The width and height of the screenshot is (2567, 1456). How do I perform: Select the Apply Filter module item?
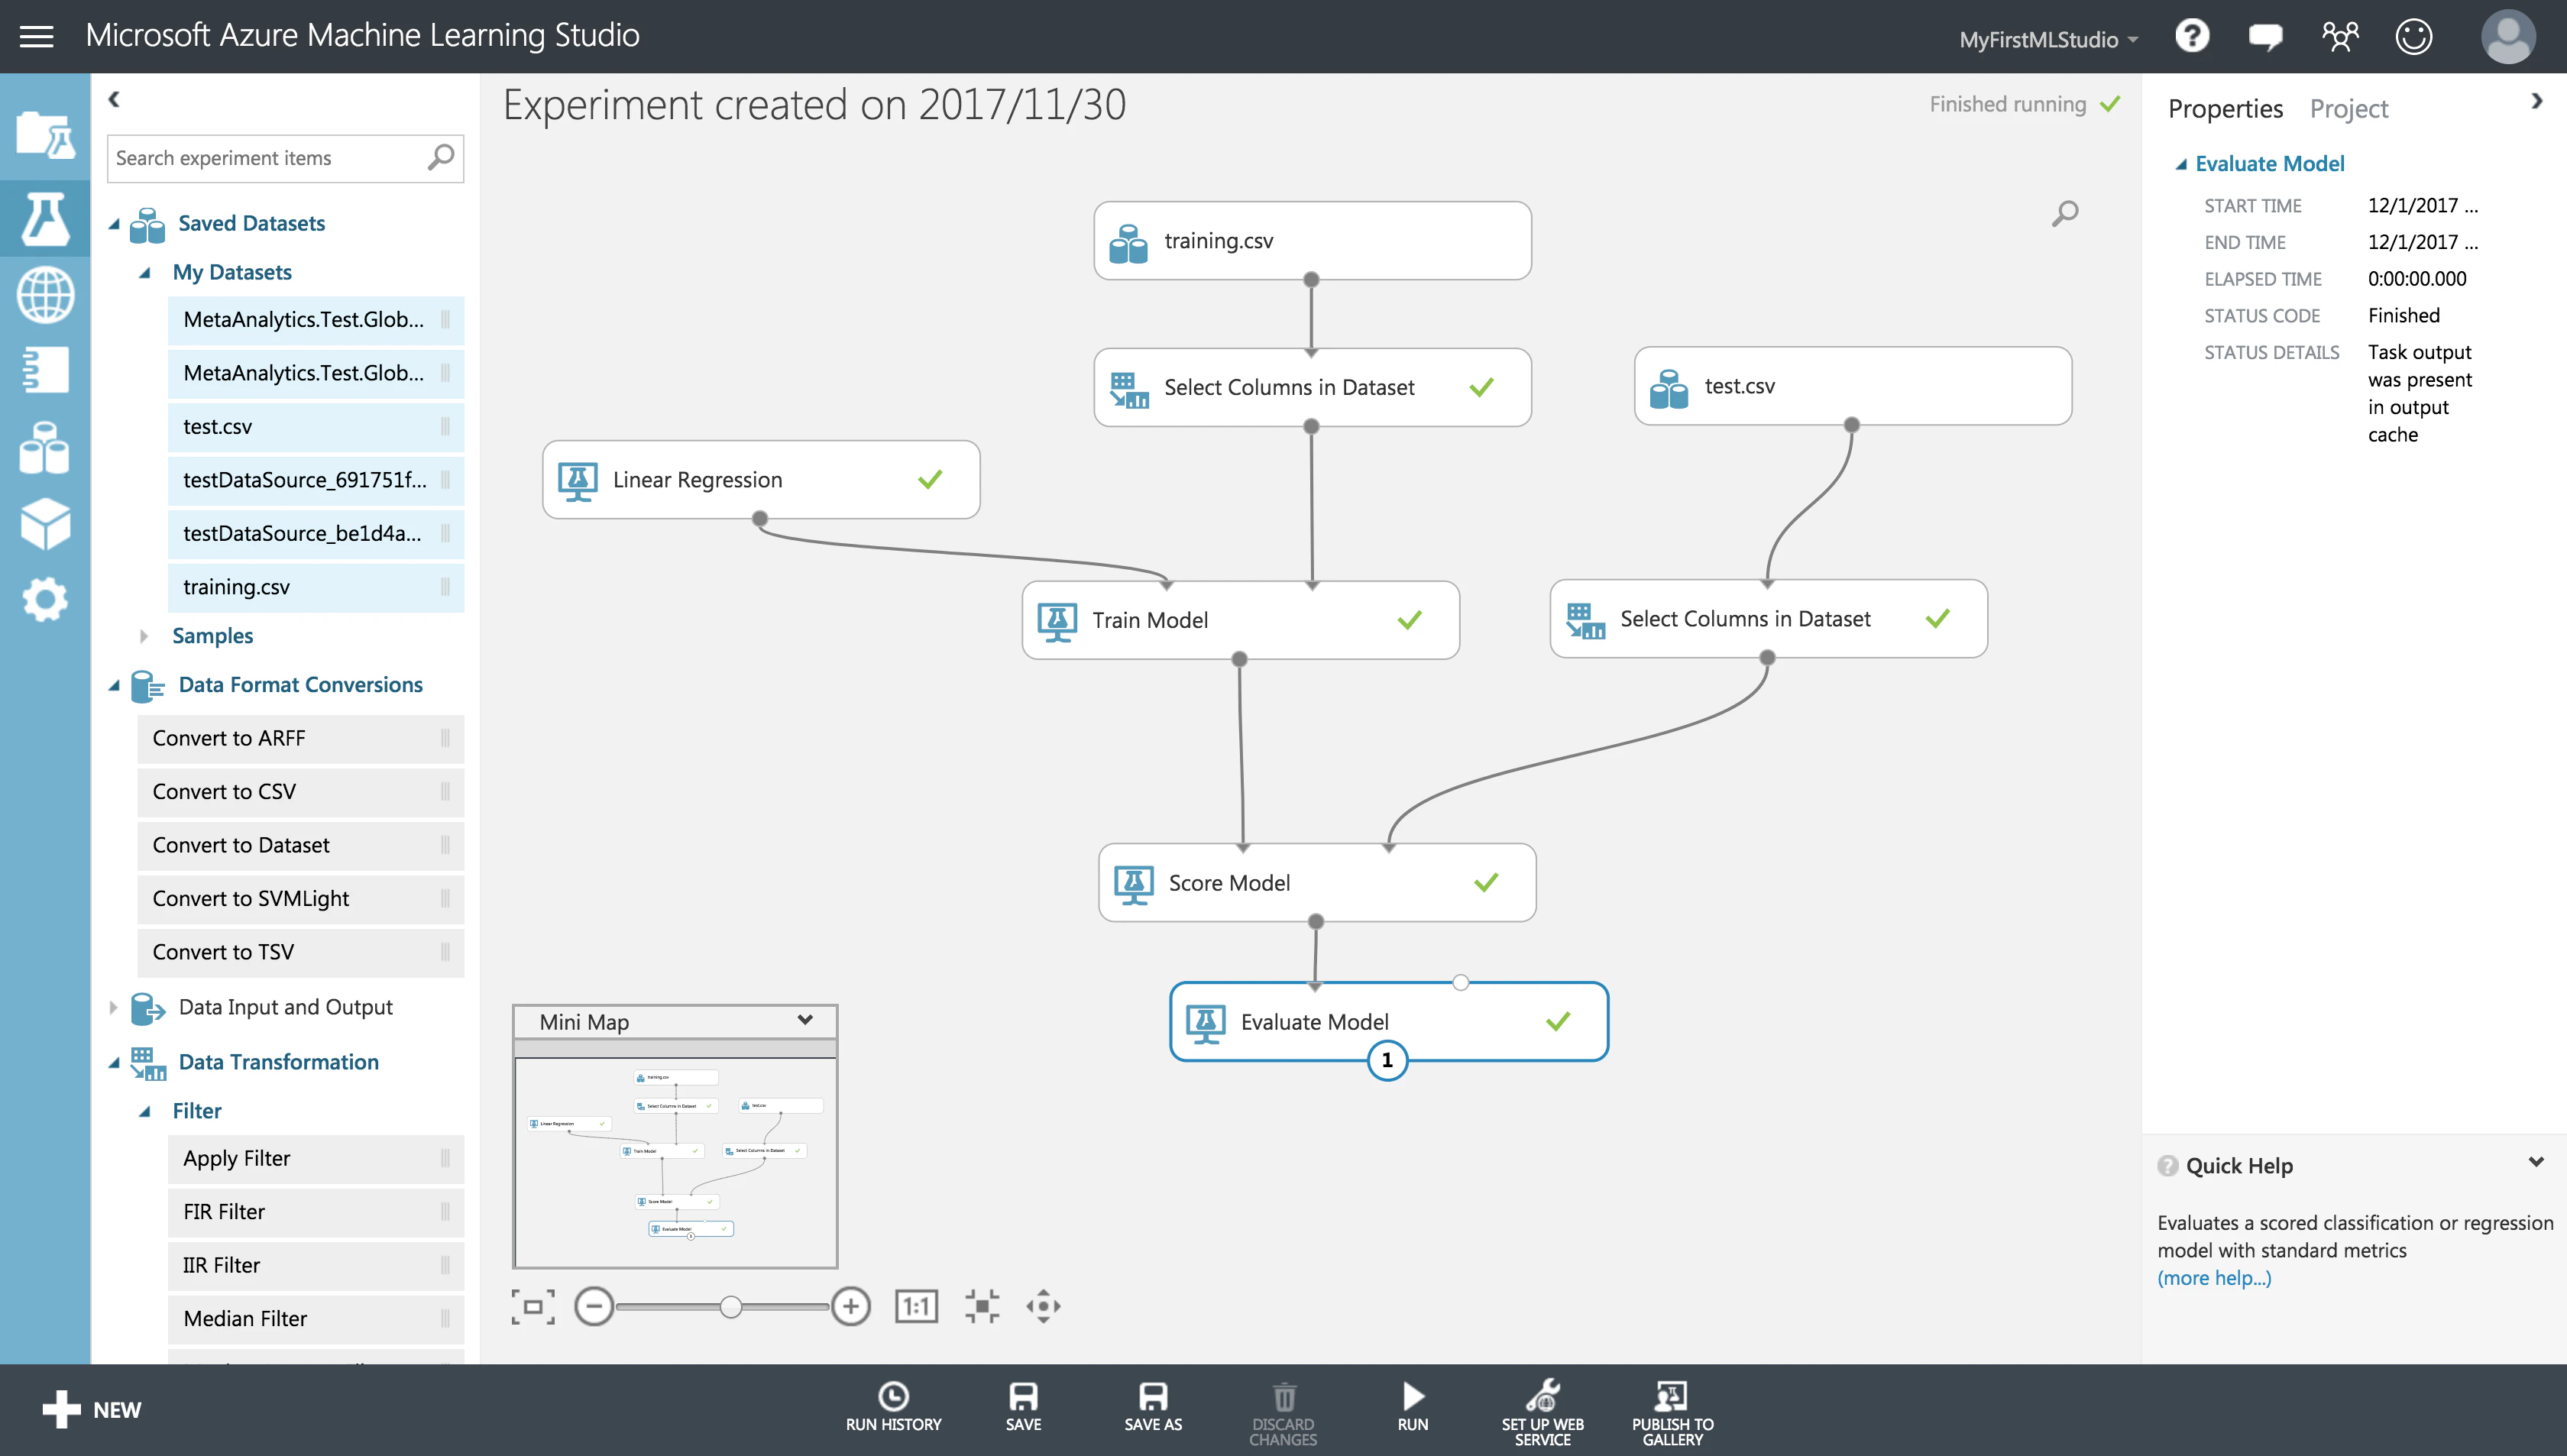[316, 1159]
